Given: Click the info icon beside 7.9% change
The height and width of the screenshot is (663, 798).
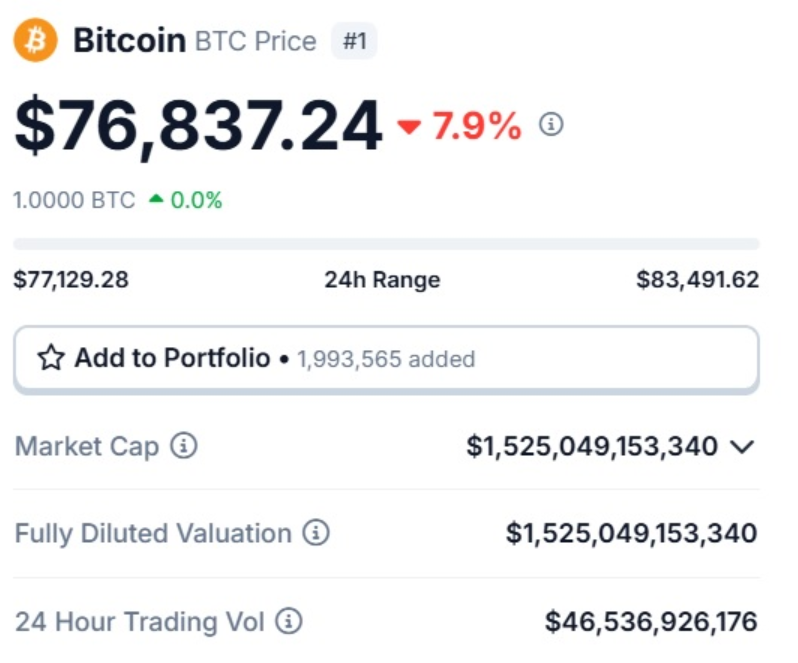Looking at the screenshot, I should [x=551, y=125].
